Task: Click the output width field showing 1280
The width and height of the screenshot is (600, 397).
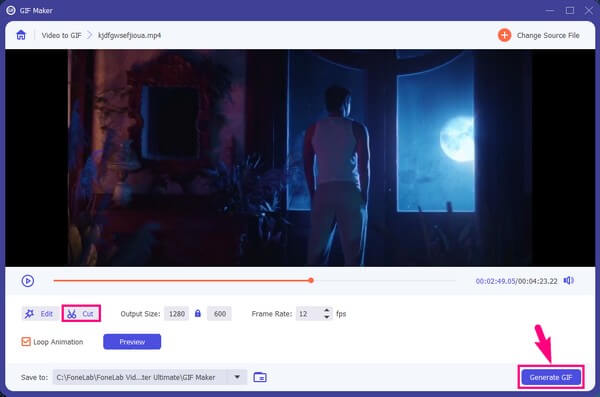Action: click(x=176, y=314)
